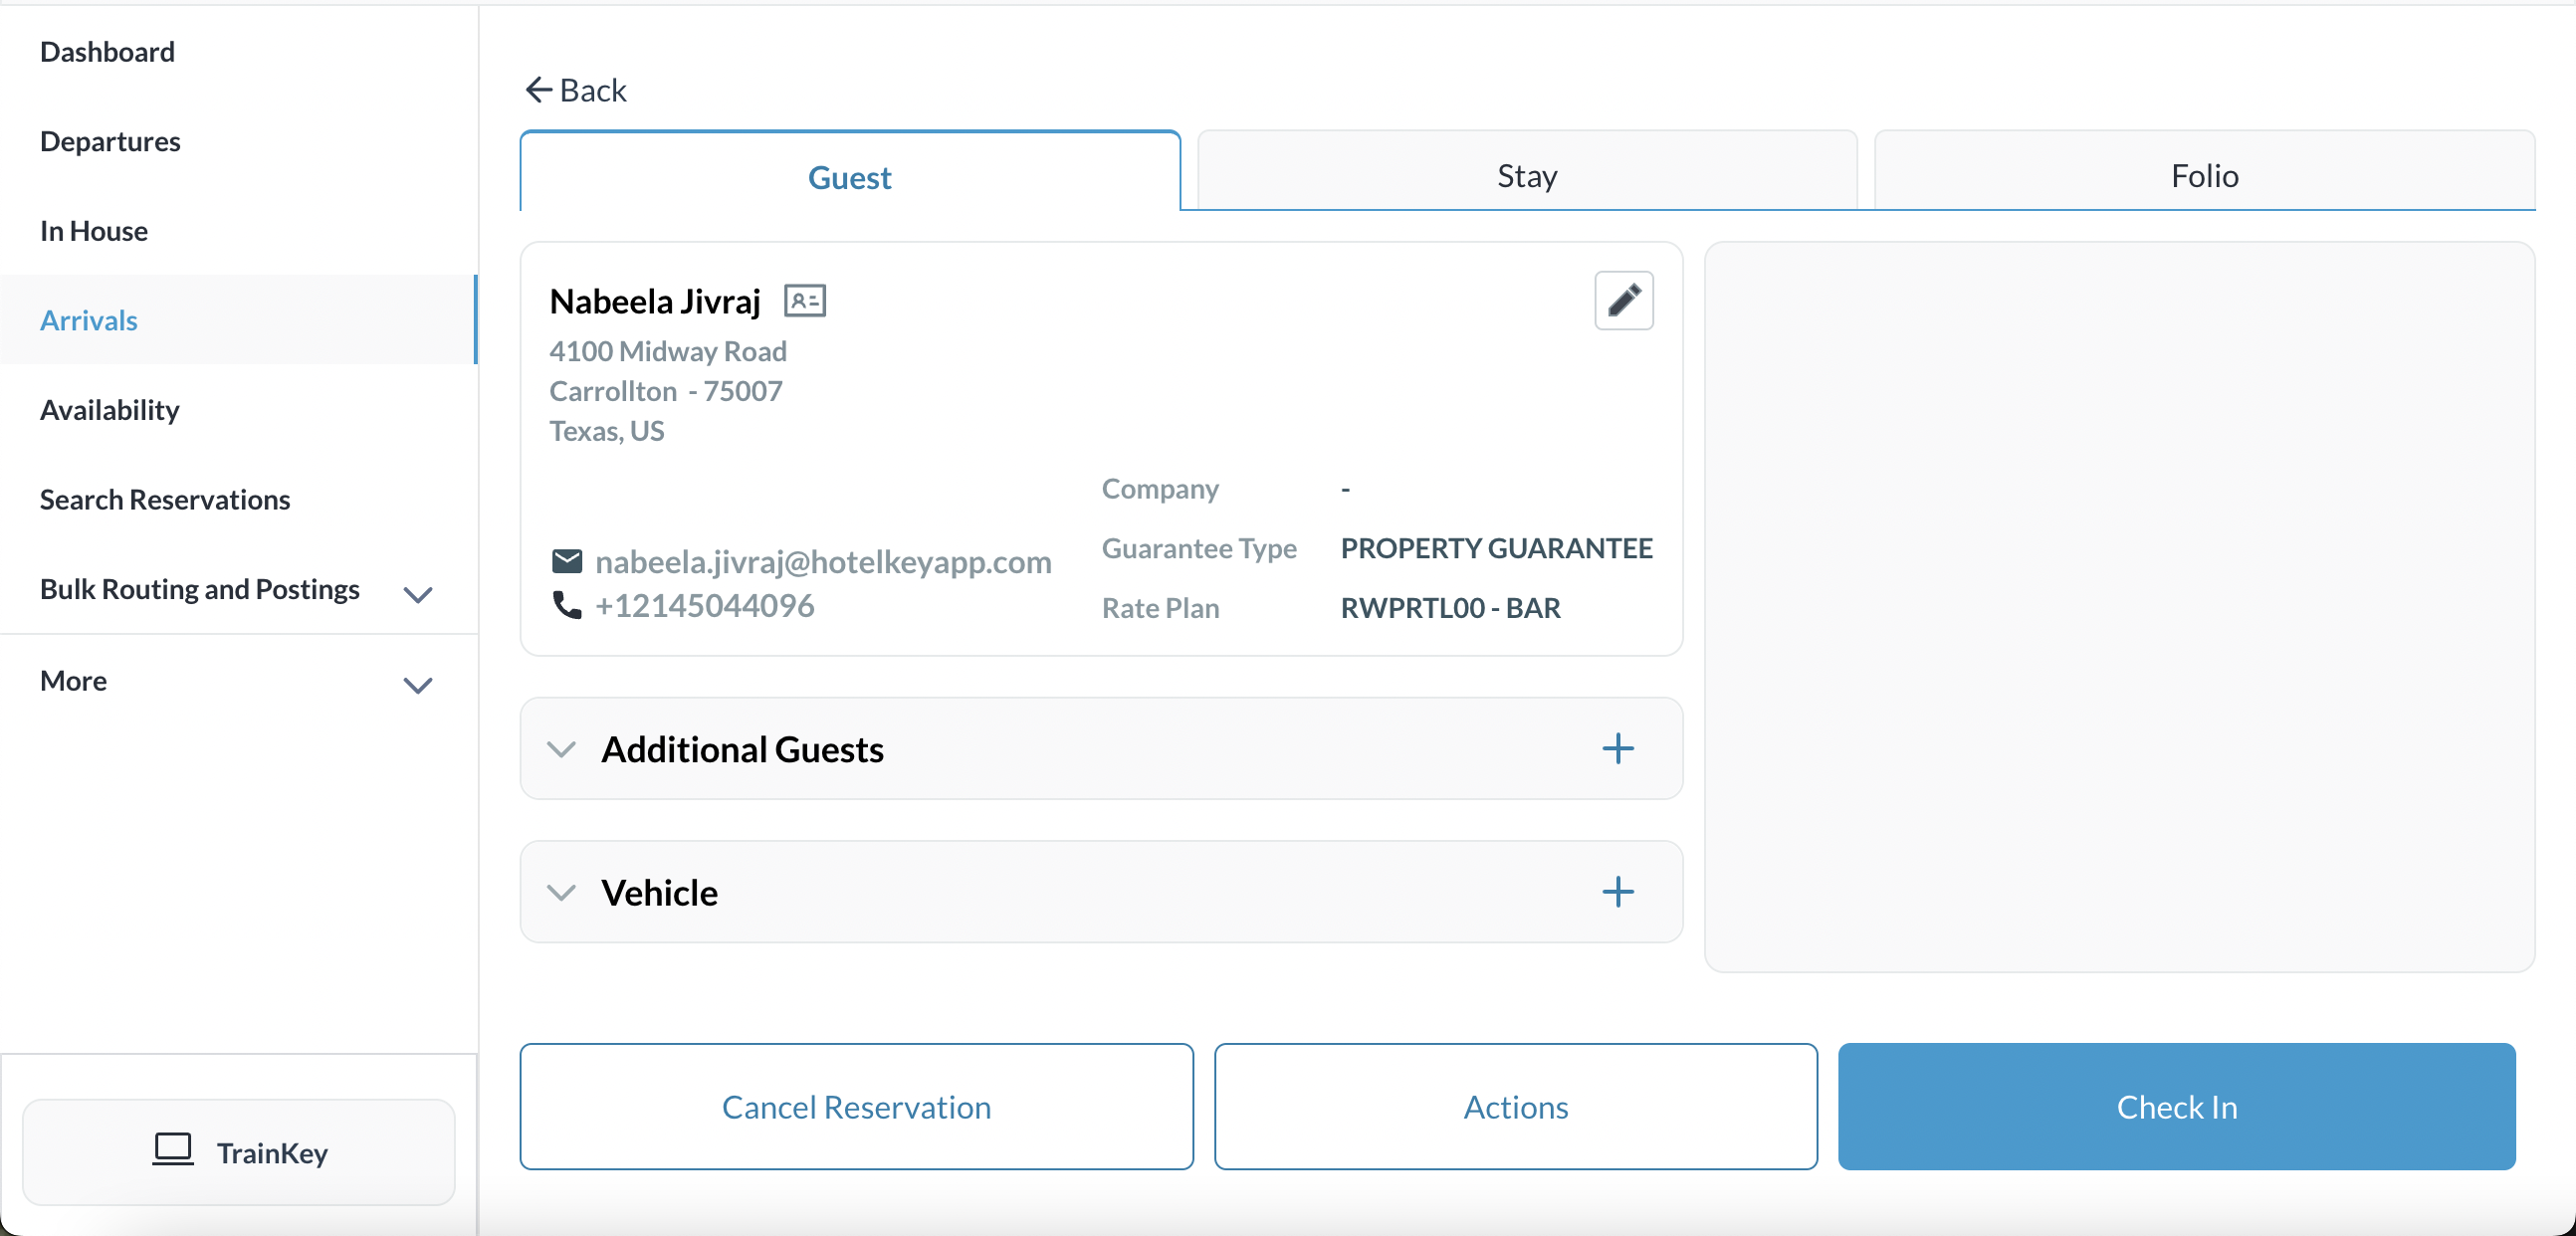This screenshot has width=2576, height=1236.
Task: Expand the More menu chevron
Action: 417,685
